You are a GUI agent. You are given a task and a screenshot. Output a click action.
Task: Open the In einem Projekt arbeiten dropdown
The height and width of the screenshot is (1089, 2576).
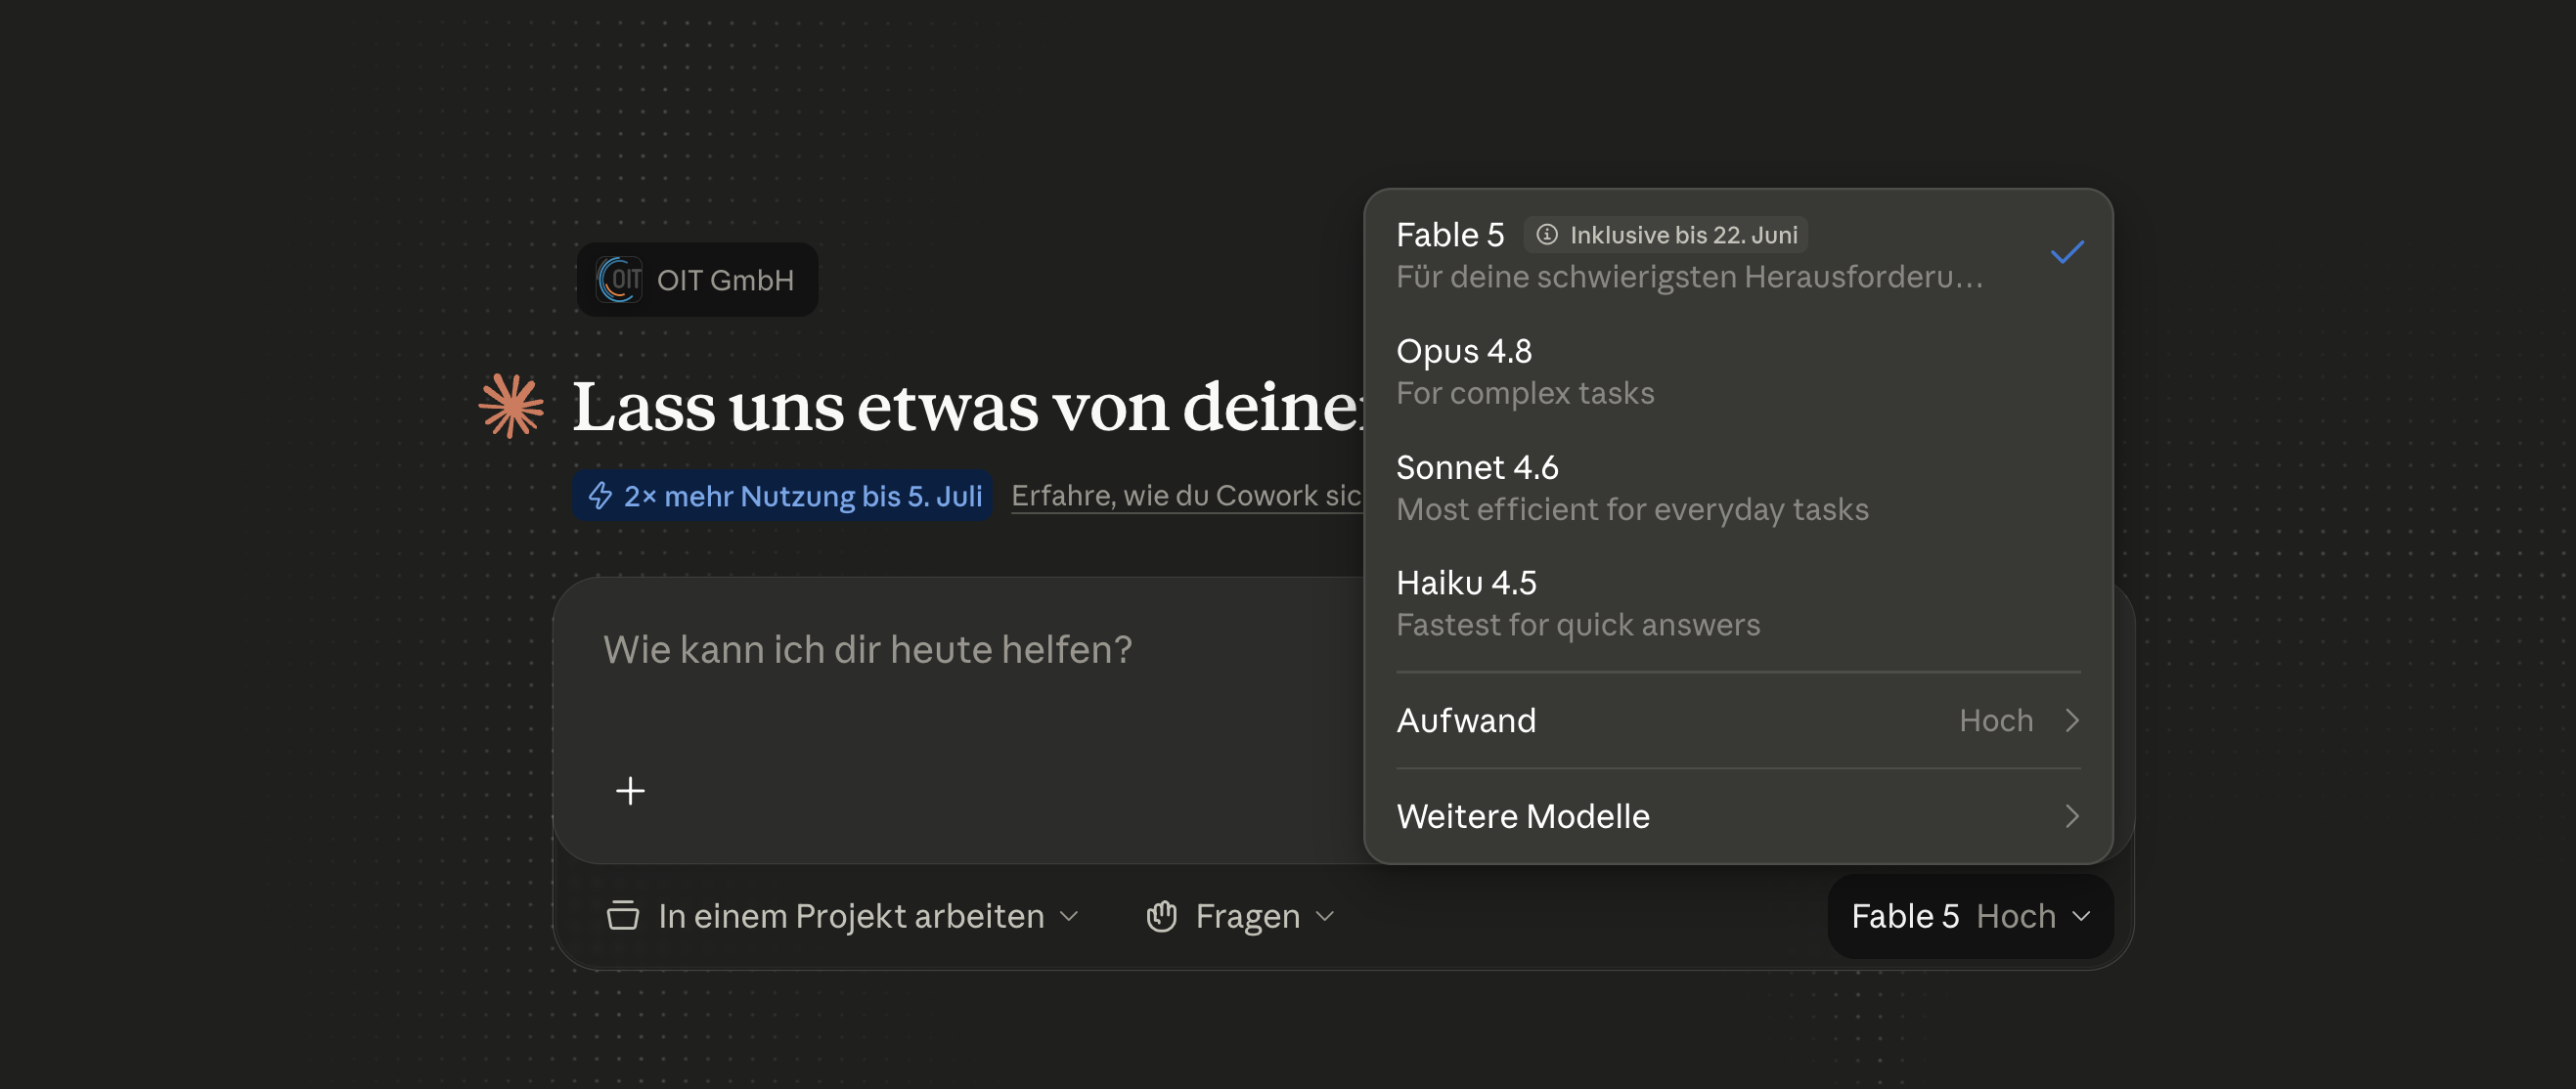tap(843, 916)
